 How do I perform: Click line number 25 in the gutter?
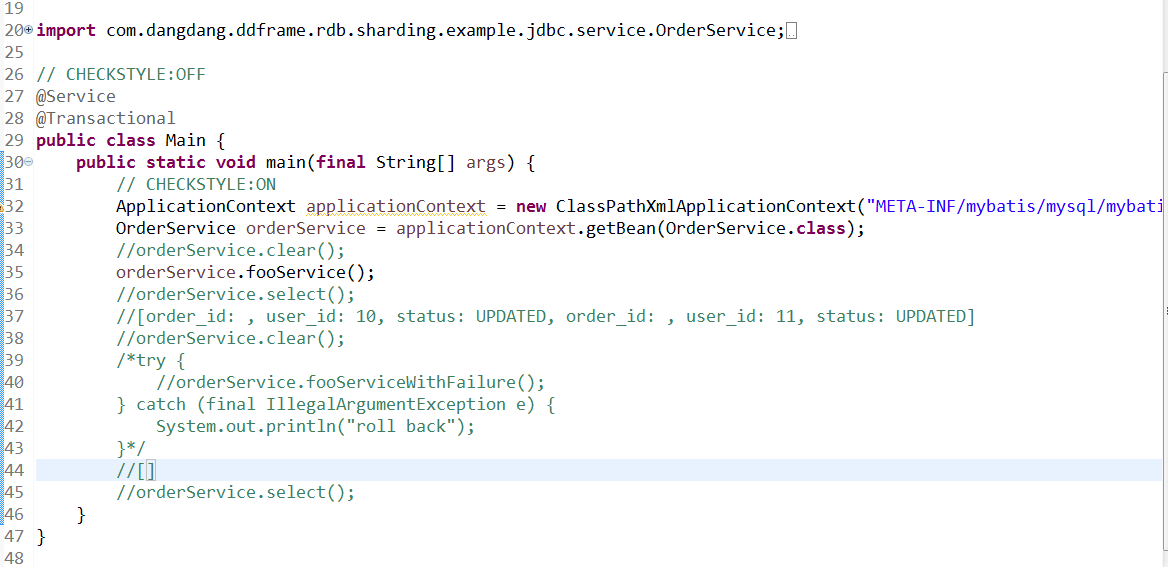point(14,53)
